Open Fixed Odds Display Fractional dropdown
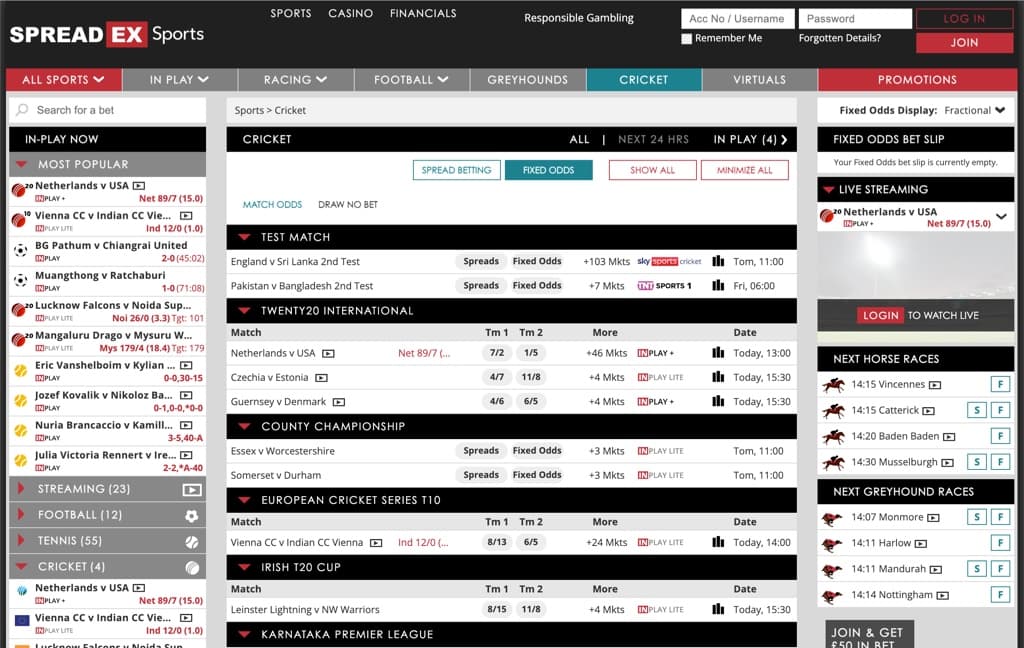Viewport: 1024px width, 648px height. pyautogui.click(x=974, y=110)
